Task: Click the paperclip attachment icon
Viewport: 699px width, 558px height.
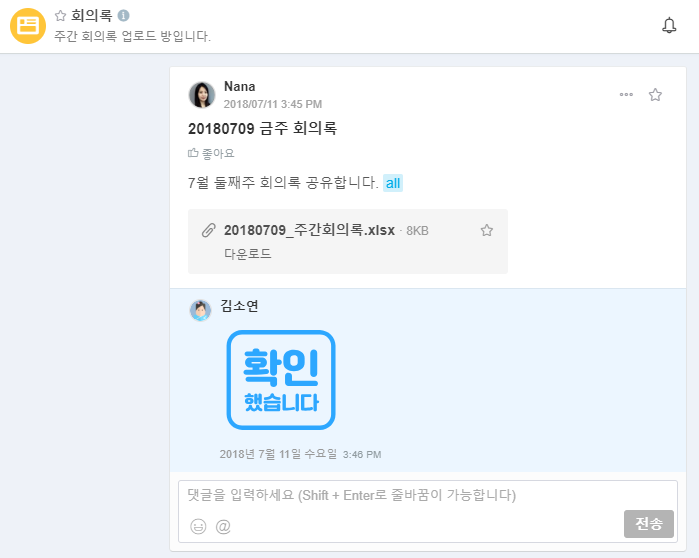Action: pyautogui.click(x=208, y=231)
